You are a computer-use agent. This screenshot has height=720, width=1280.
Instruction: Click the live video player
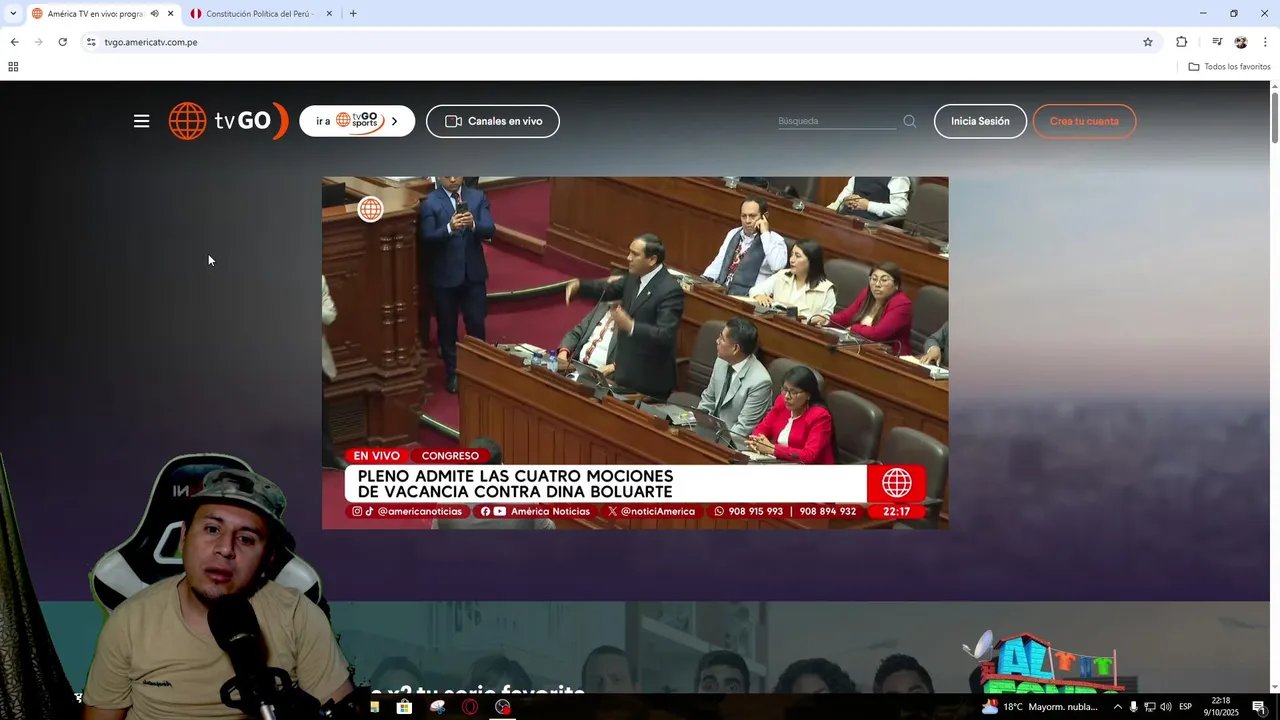click(635, 353)
